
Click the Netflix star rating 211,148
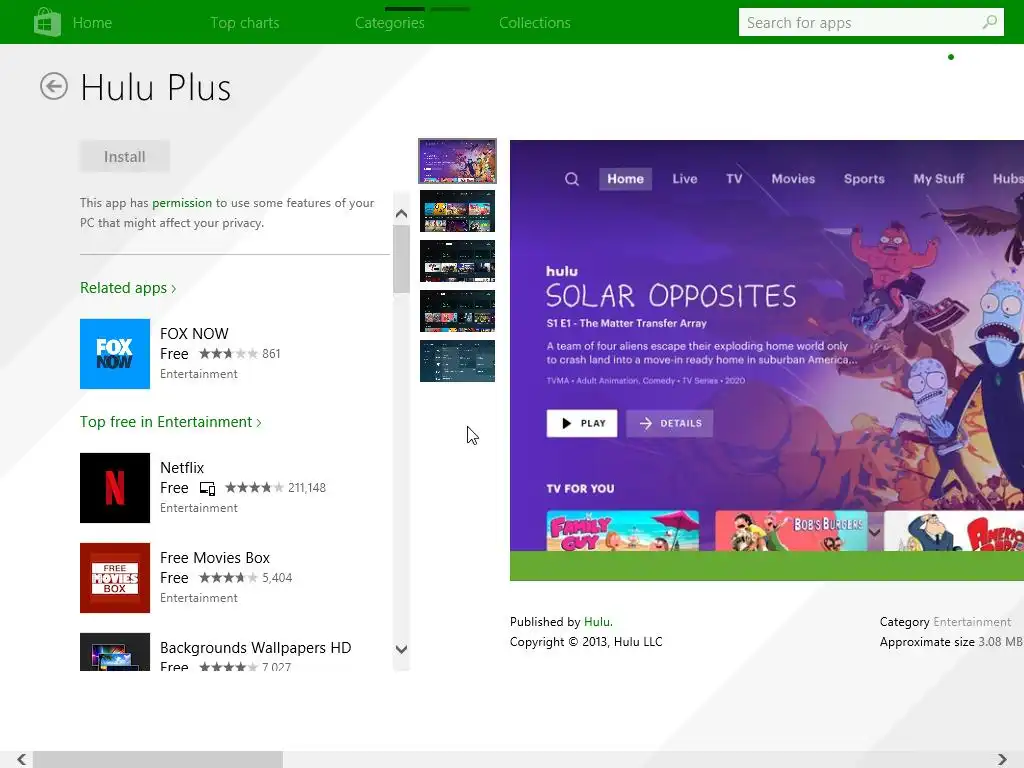click(275, 488)
